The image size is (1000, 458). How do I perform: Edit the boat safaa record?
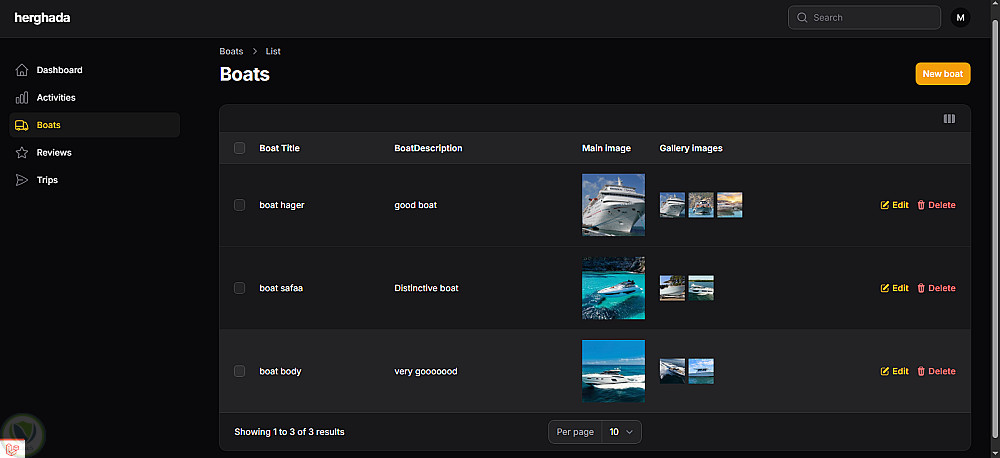pyautogui.click(x=894, y=288)
